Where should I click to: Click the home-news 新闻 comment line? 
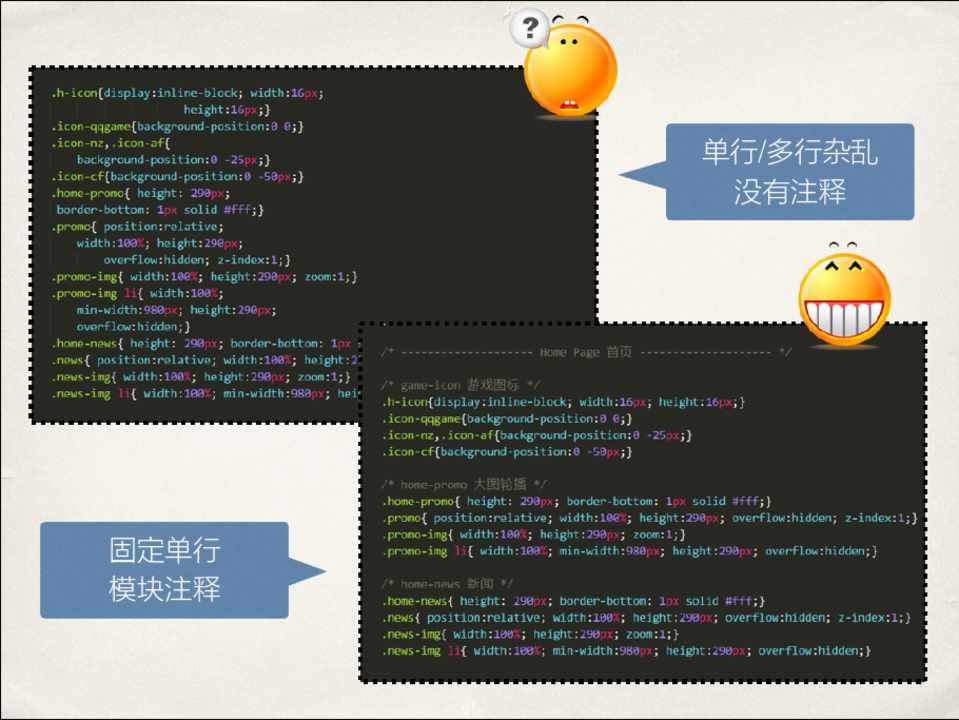pos(447,583)
